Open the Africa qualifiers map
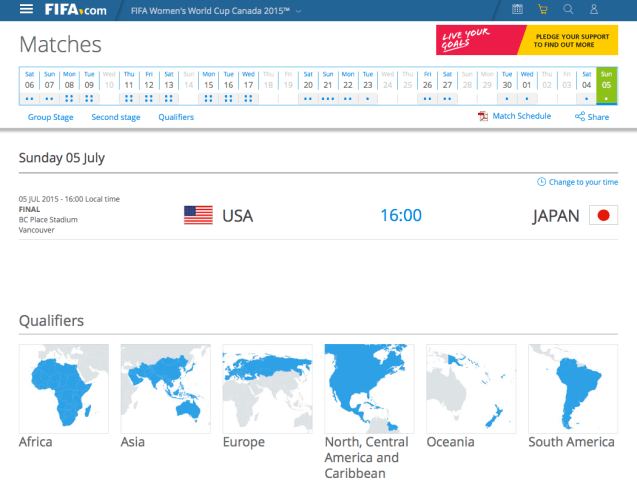 (64, 389)
